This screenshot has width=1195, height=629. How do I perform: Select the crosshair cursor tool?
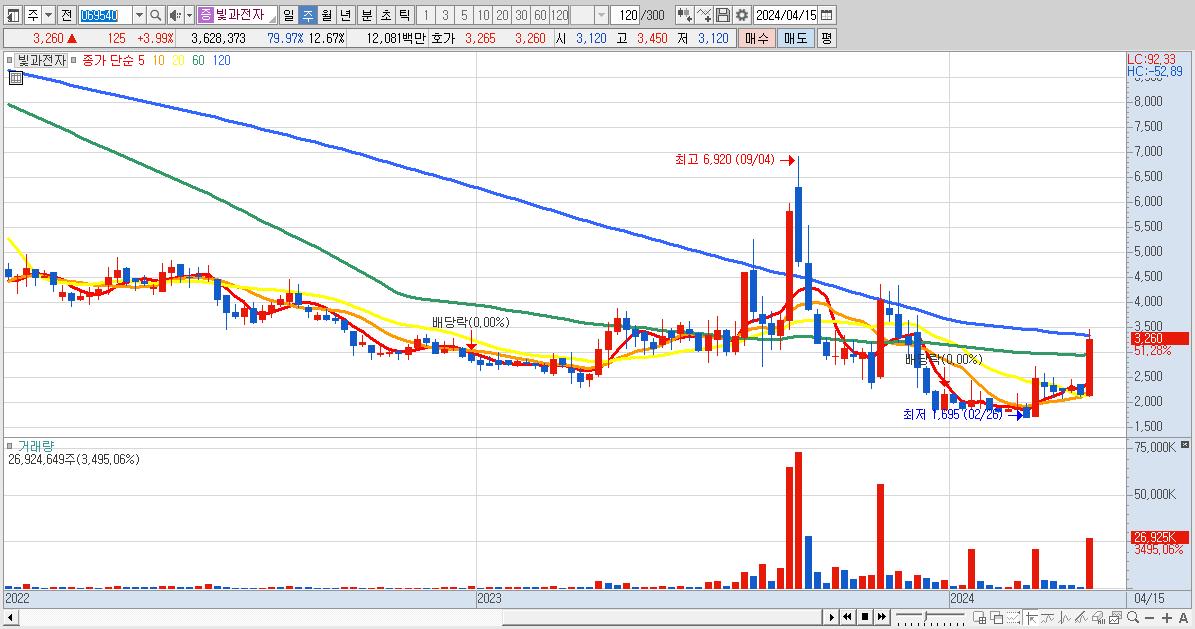(1031, 617)
